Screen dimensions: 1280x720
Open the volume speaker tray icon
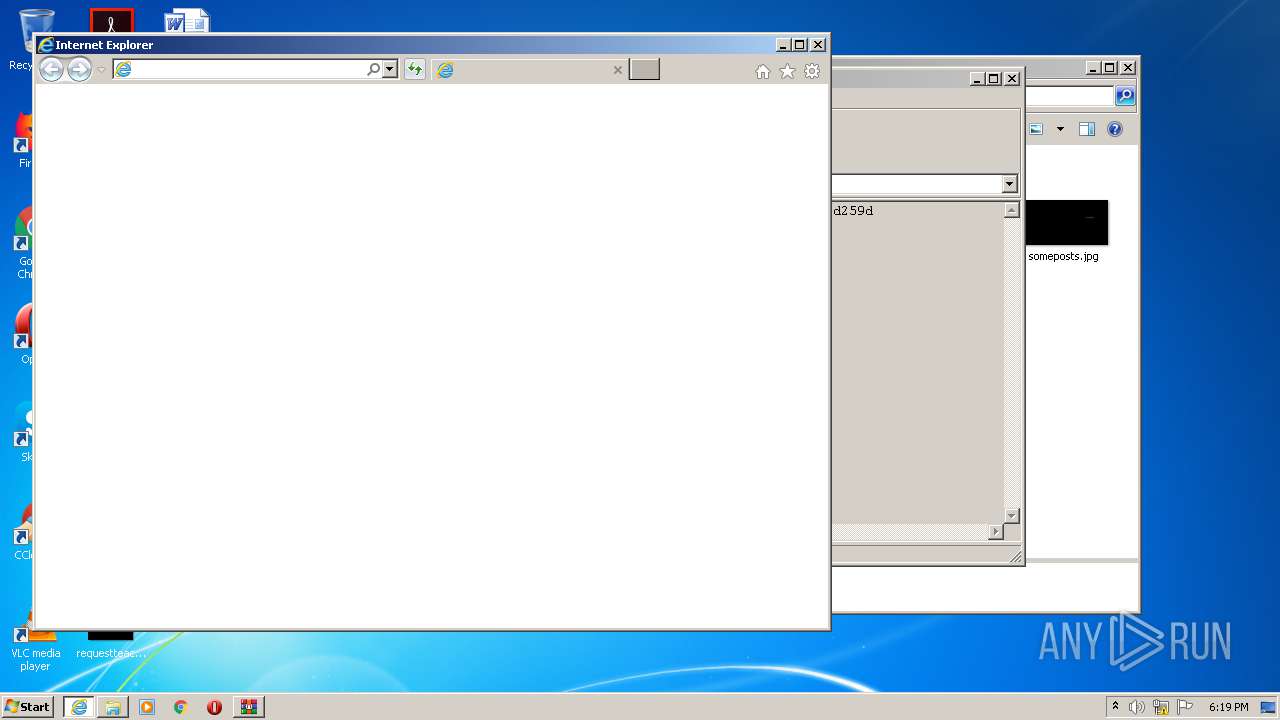(1137, 707)
